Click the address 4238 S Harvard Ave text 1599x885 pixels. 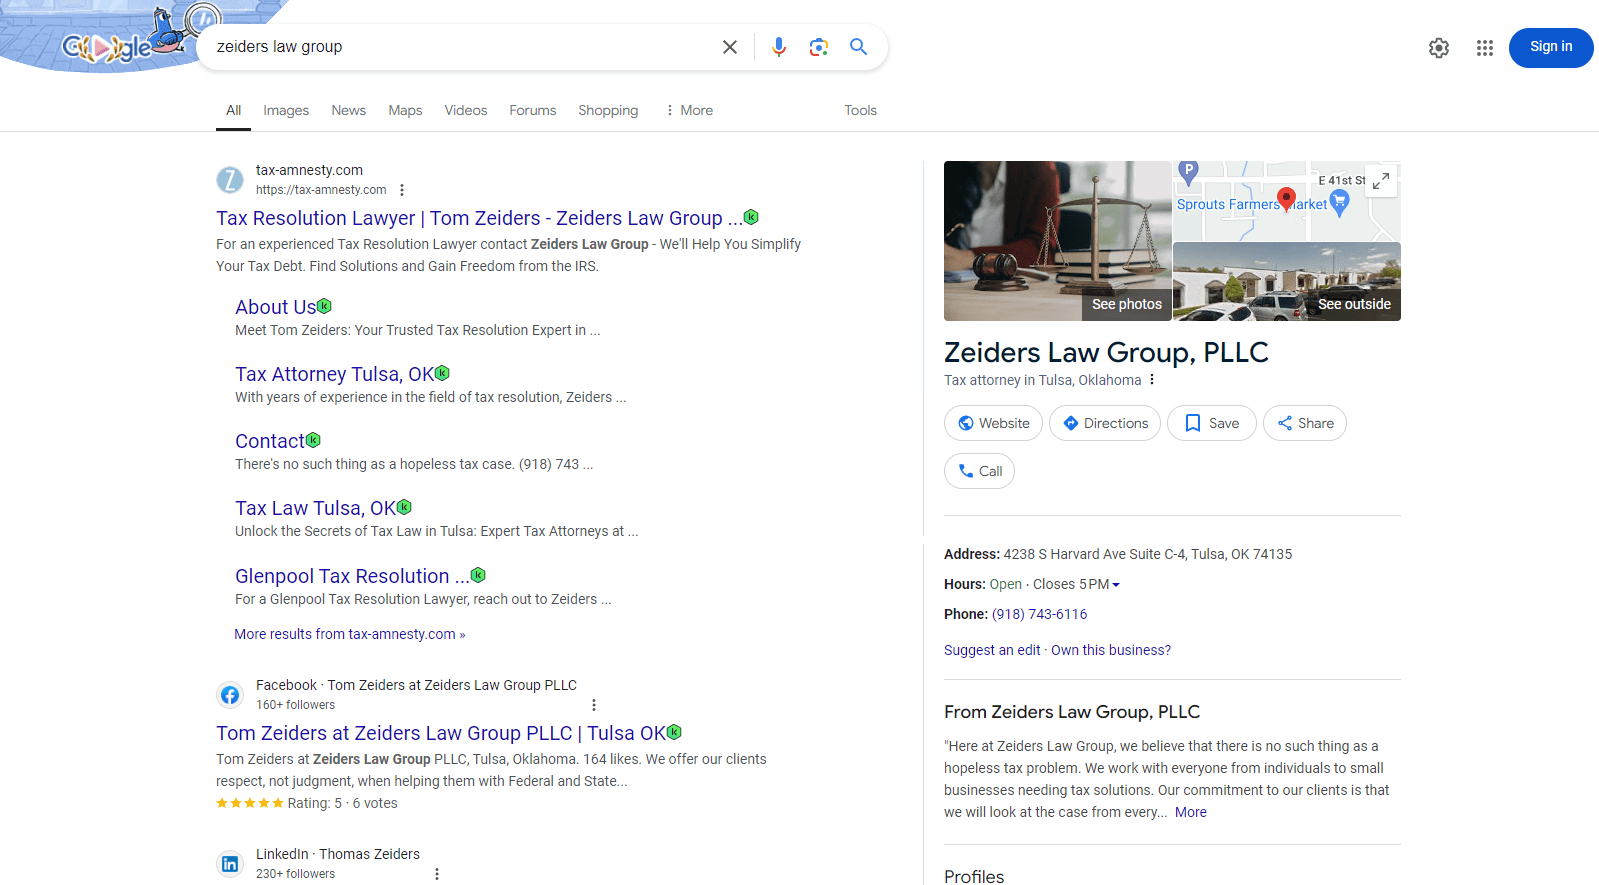pyautogui.click(x=1147, y=554)
